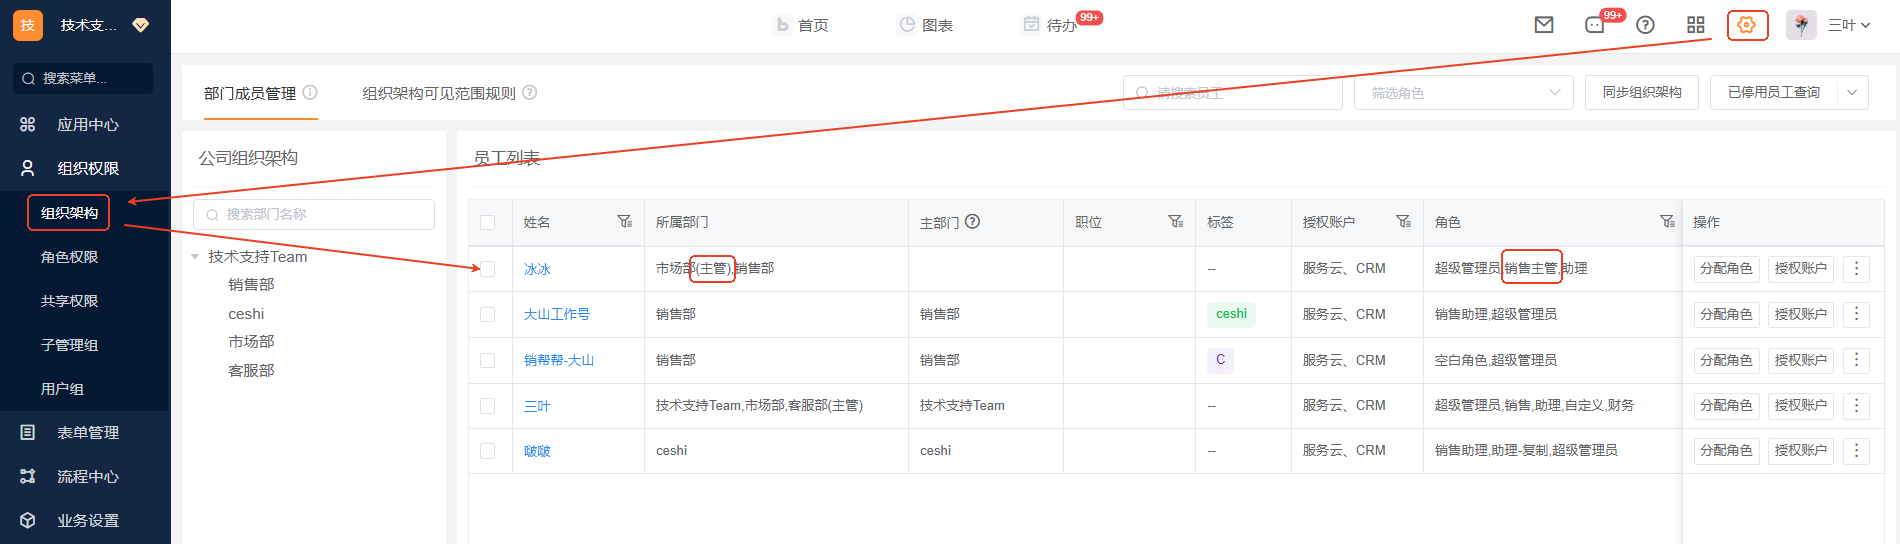This screenshot has height=544, width=1900.
Task: Open the mail envelope icon in header
Action: pos(1544,25)
